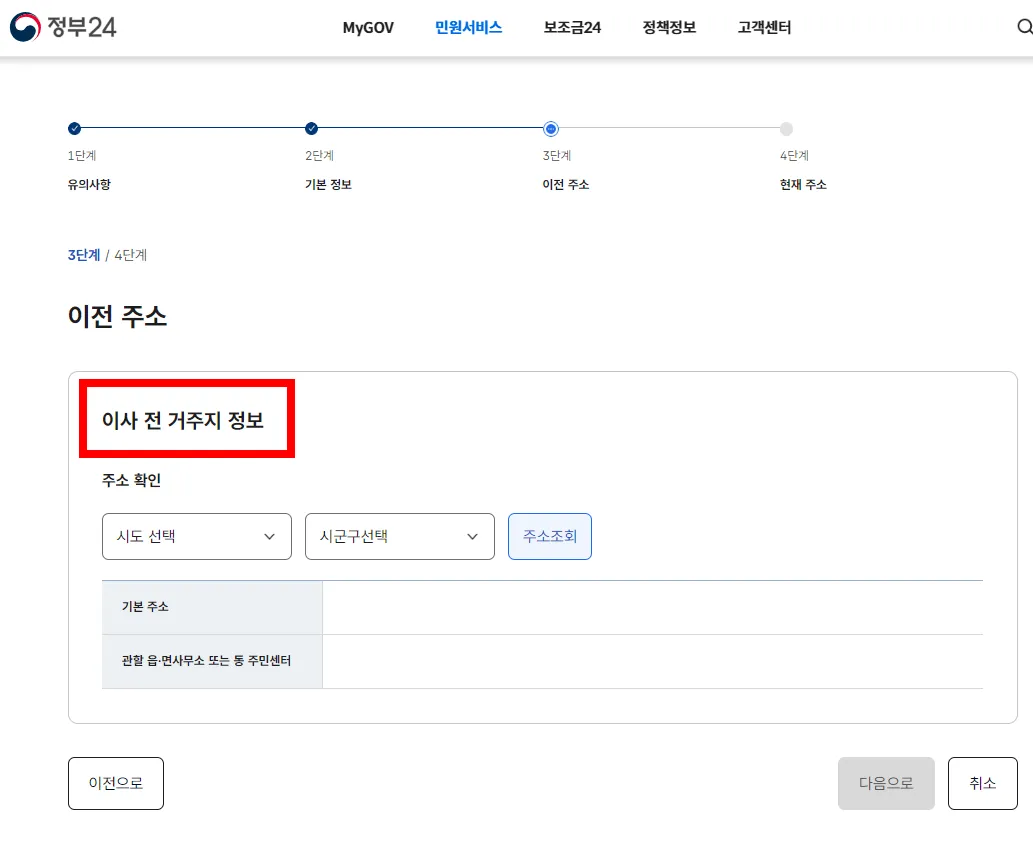Open the 보조금24 menu
Image resolution: width=1033 pixels, height=841 pixels.
[570, 28]
